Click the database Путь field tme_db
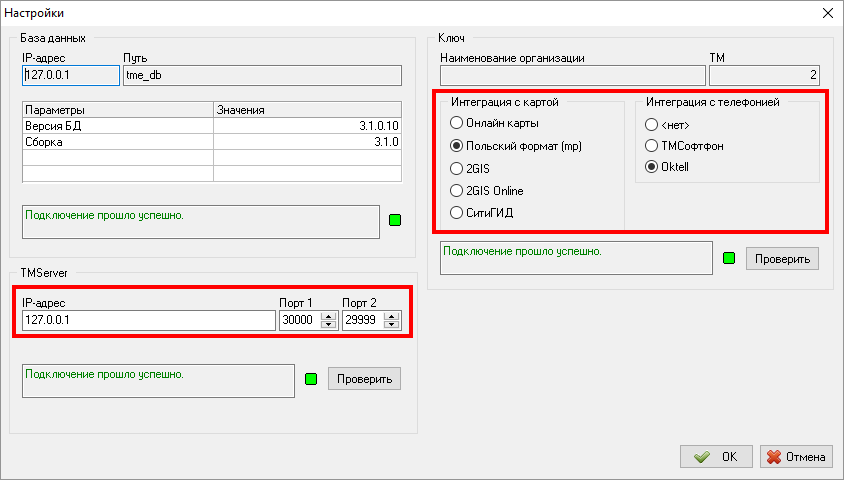Screen dimensions: 844x480 click(261, 76)
